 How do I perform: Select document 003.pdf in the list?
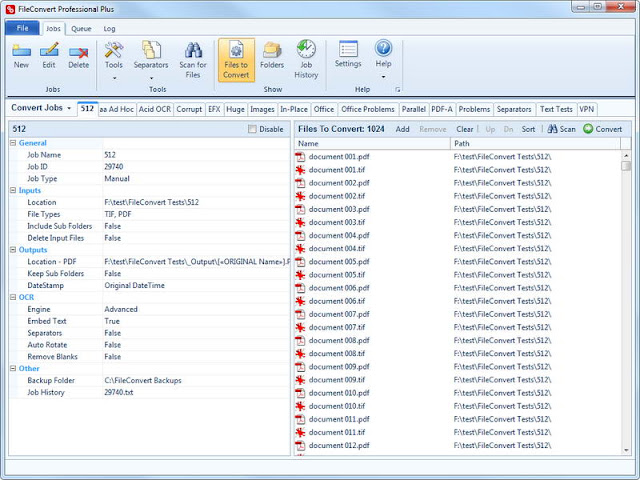(x=339, y=209)
